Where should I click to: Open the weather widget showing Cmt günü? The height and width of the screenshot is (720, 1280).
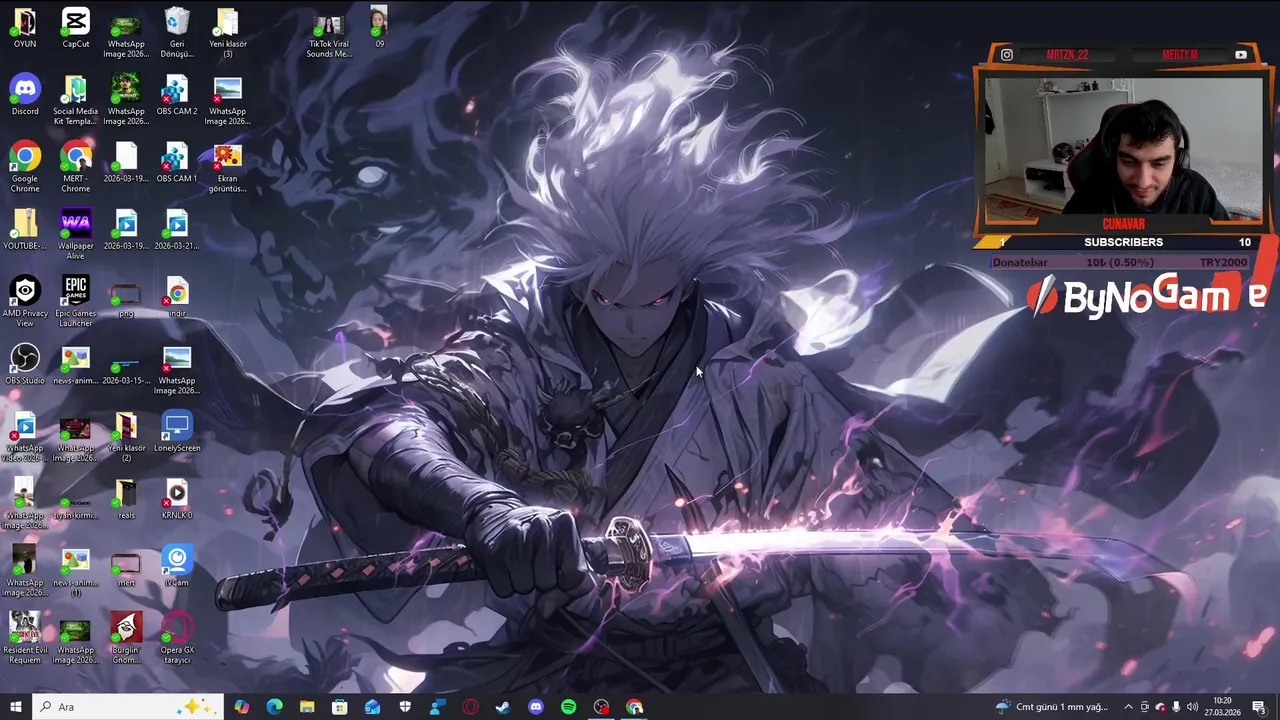coord(1051,707)
